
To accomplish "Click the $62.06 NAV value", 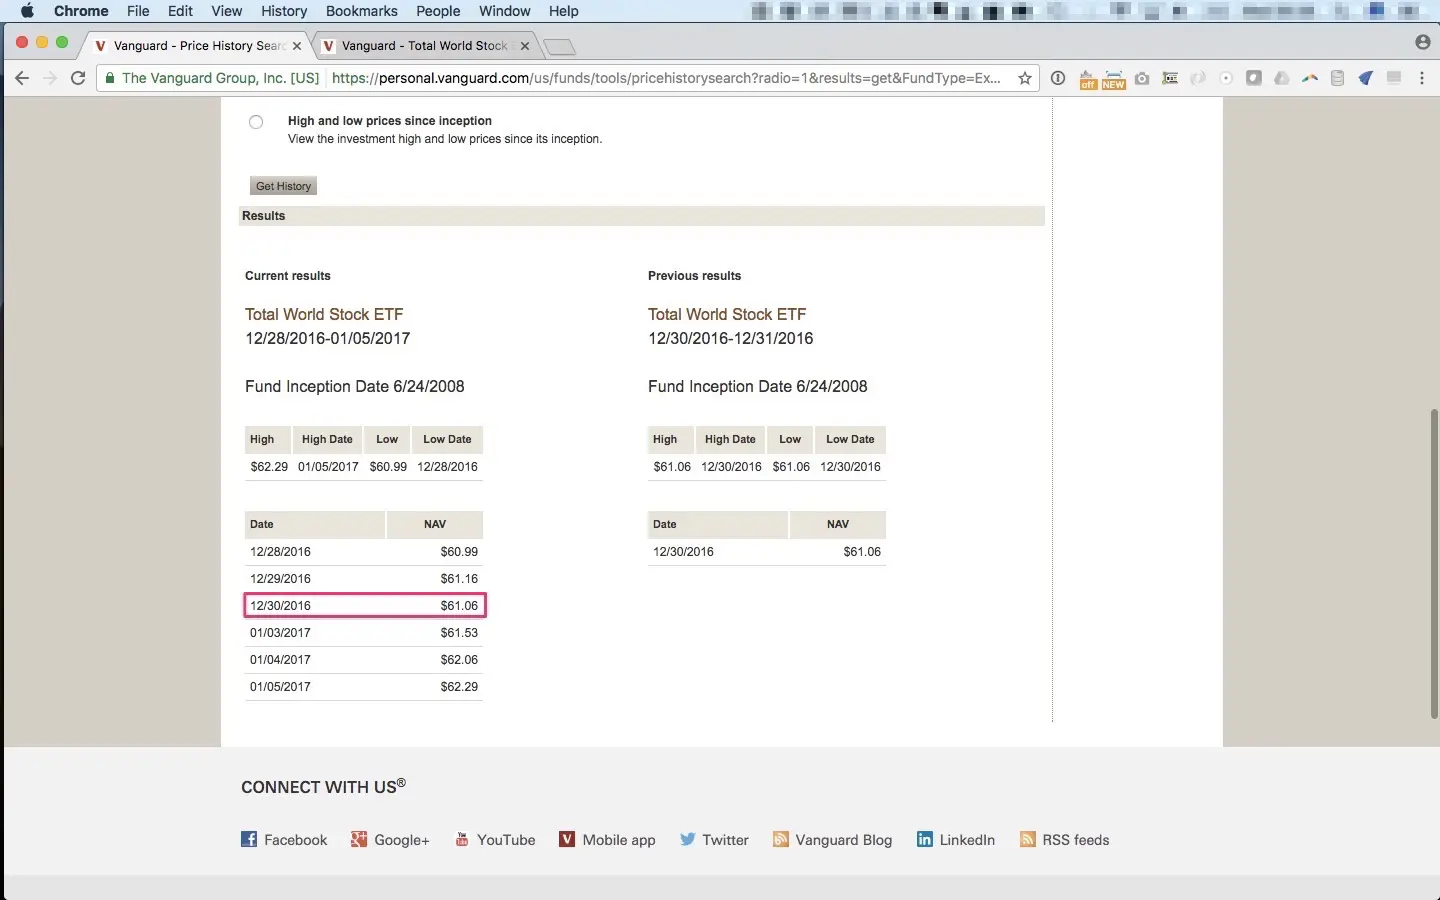I will 459,660.
